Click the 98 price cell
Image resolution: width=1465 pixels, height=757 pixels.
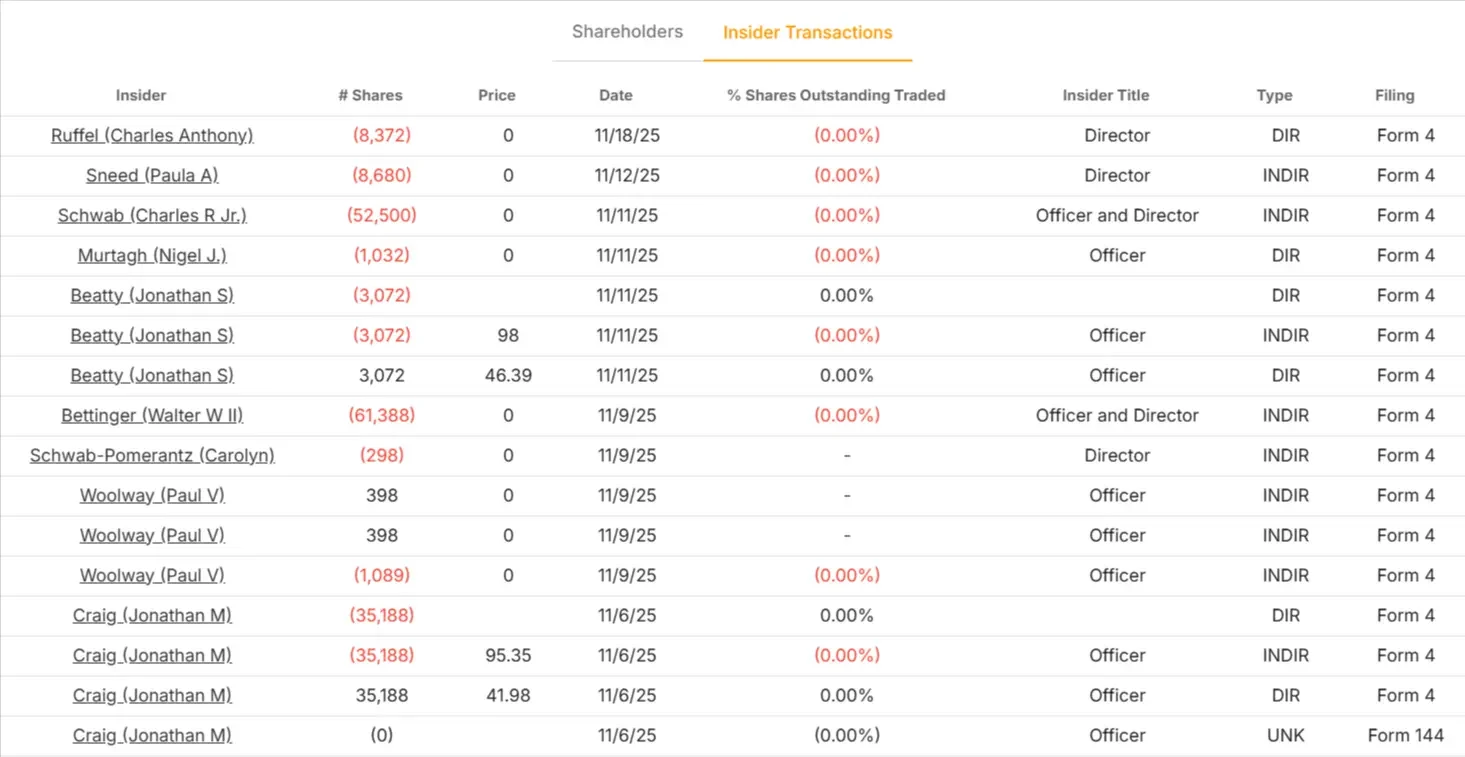(508, 335)
